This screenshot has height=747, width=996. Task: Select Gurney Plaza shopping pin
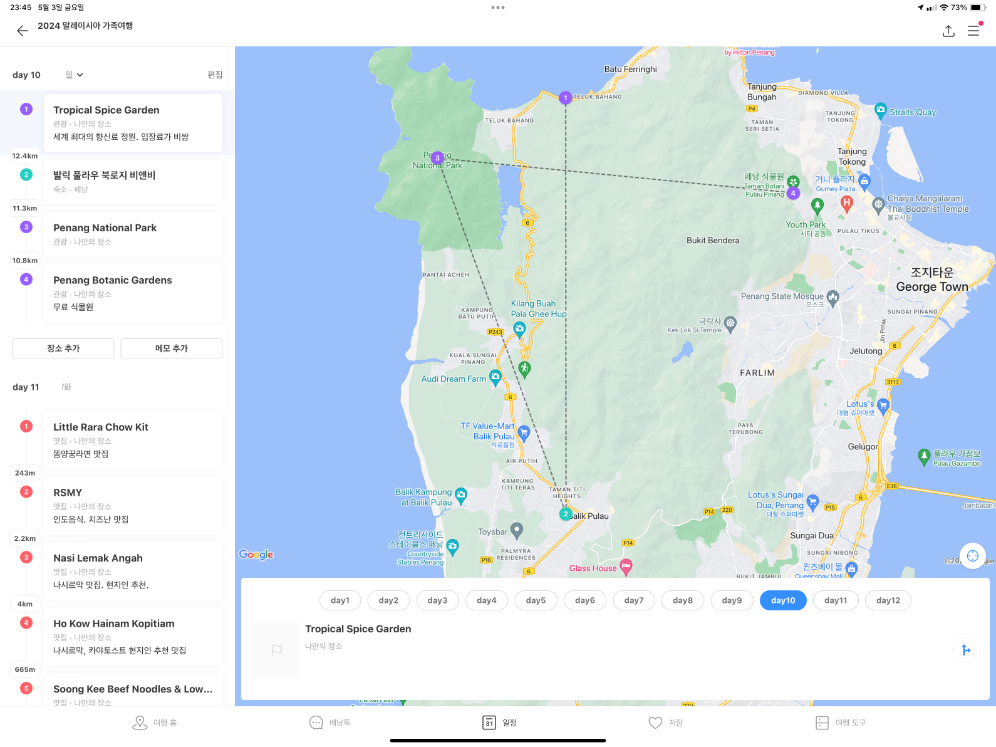tap(864, 181)
